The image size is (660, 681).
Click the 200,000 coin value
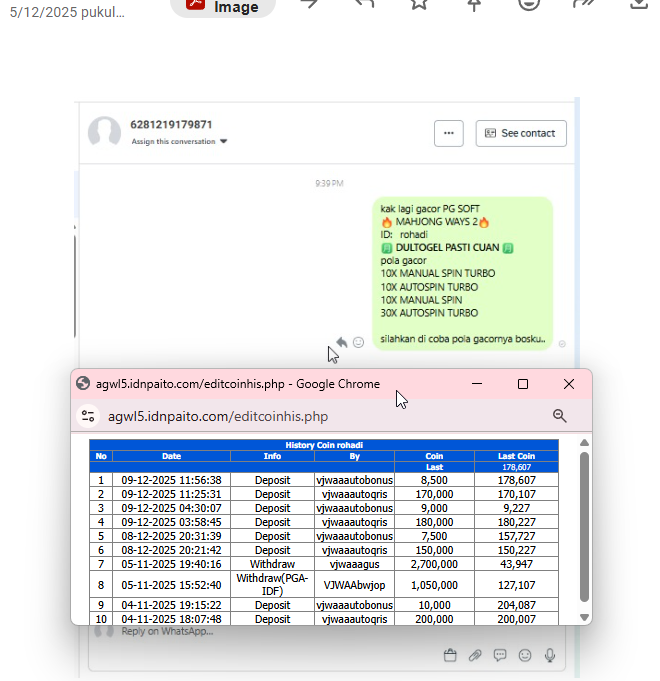tap(434, 619)
